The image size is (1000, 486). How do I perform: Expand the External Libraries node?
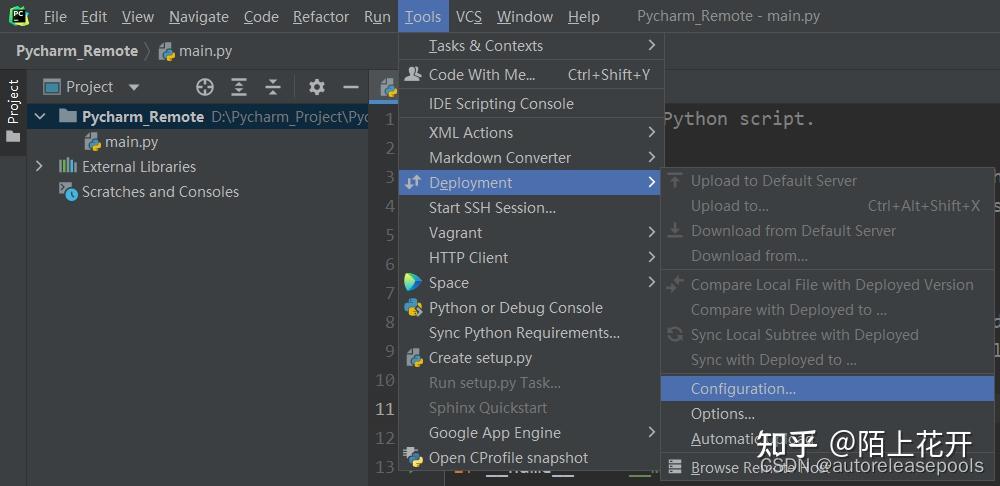[40, 167]
